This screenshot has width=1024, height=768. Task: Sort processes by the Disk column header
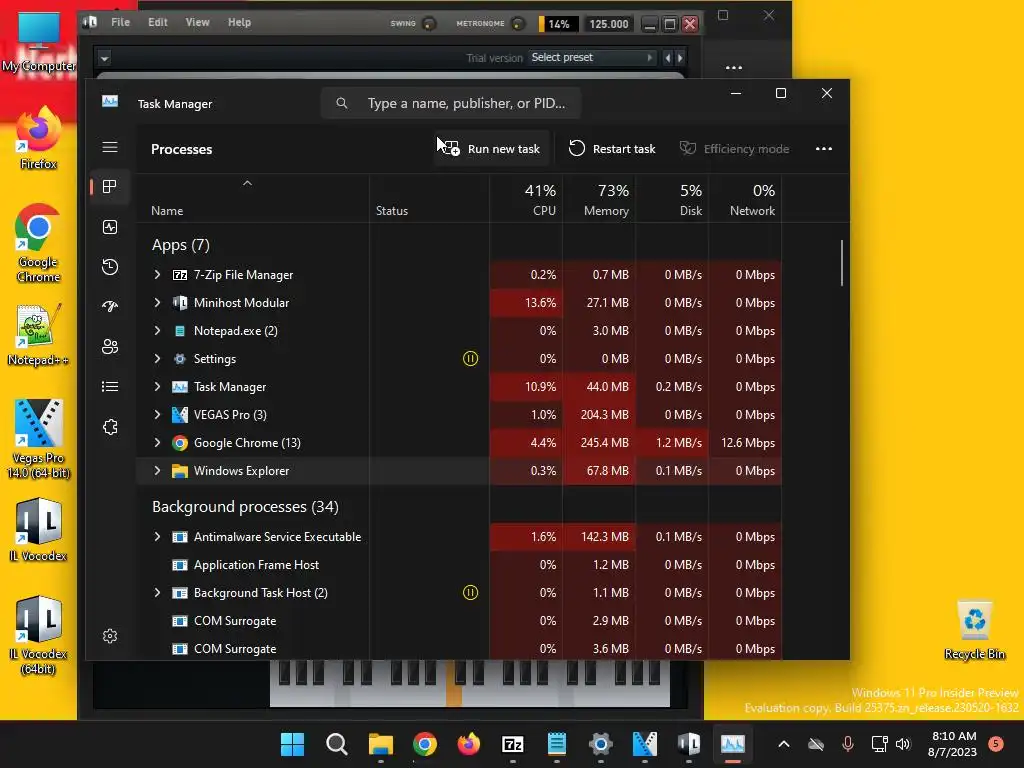pos(673,199)
